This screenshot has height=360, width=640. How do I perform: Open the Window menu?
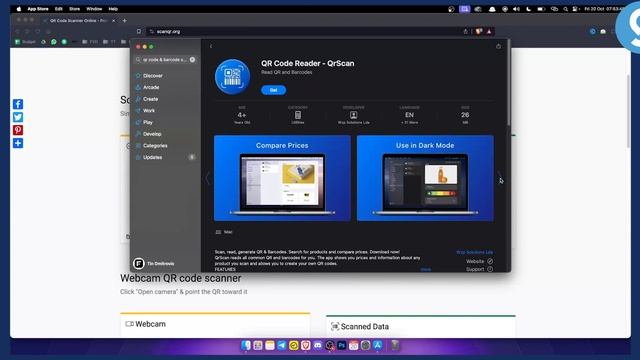[x=94, y=9]
